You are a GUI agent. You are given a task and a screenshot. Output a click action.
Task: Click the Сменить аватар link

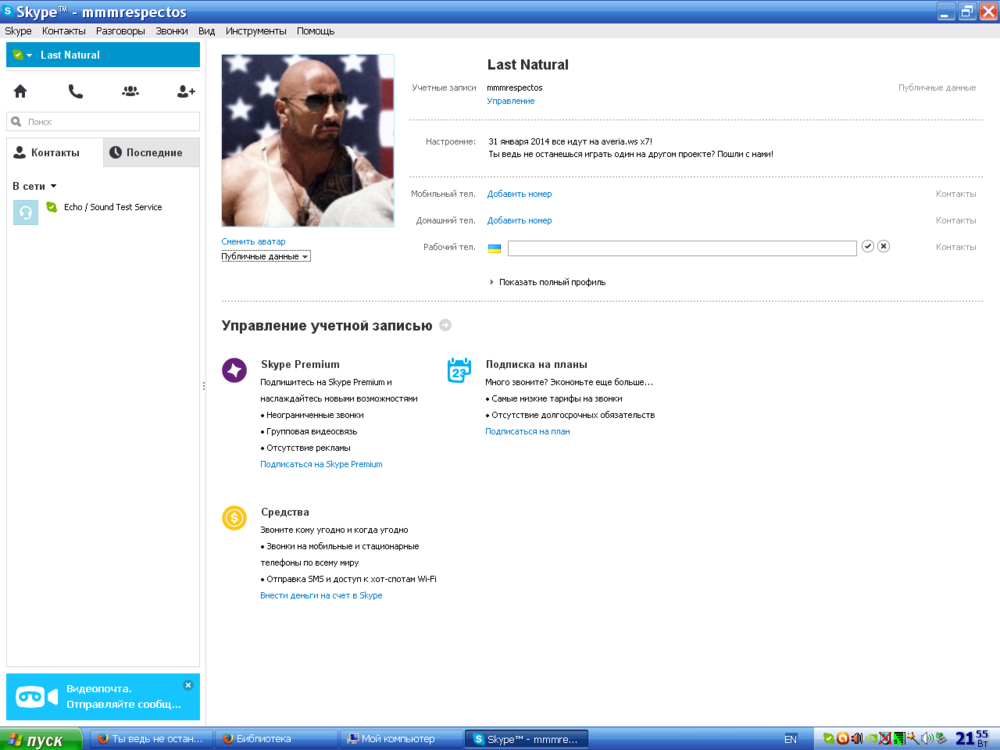point(253,241)
